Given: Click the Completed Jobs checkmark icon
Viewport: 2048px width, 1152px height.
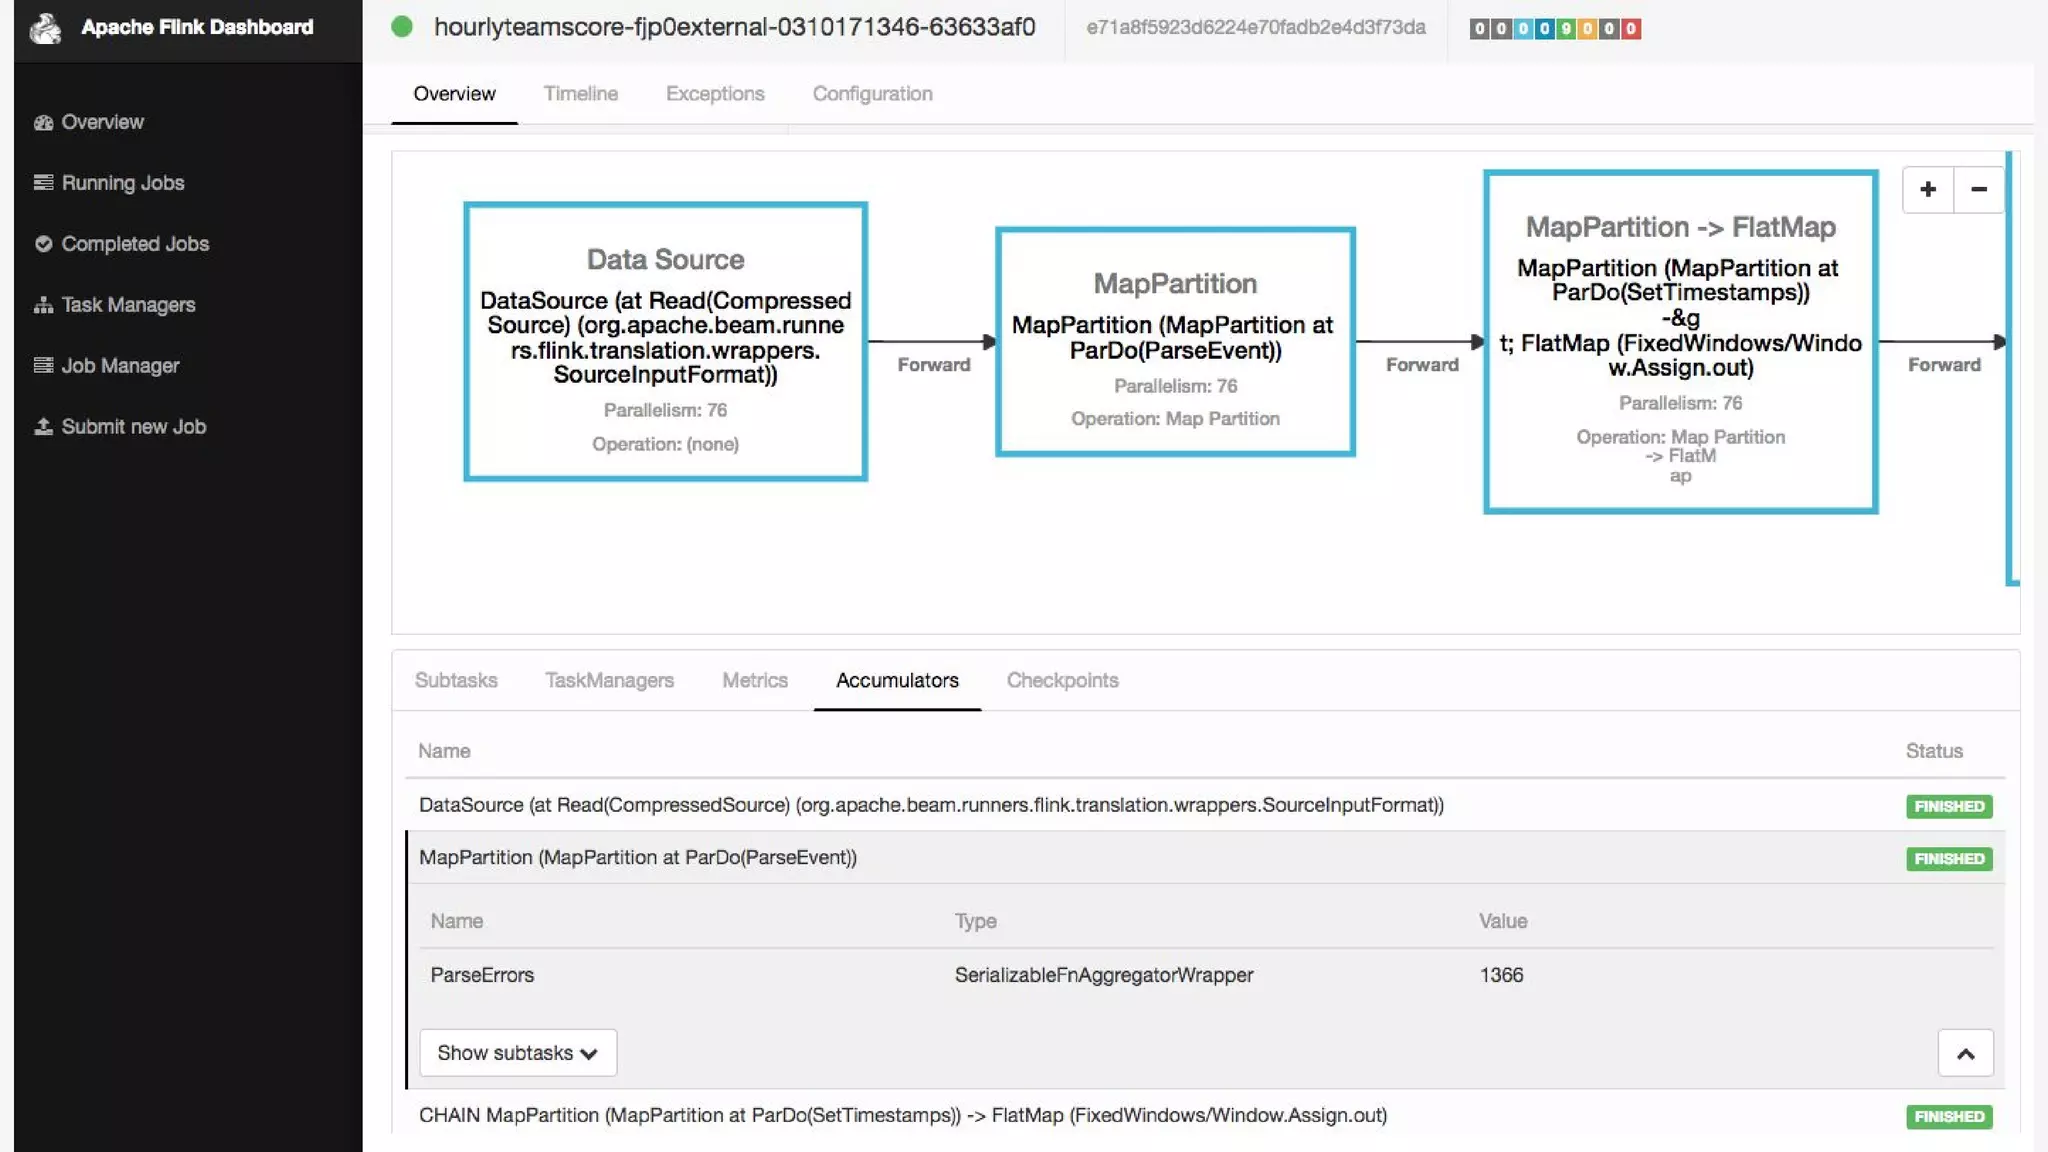Looking at the screenshot, I should click(x=43, y=244).
